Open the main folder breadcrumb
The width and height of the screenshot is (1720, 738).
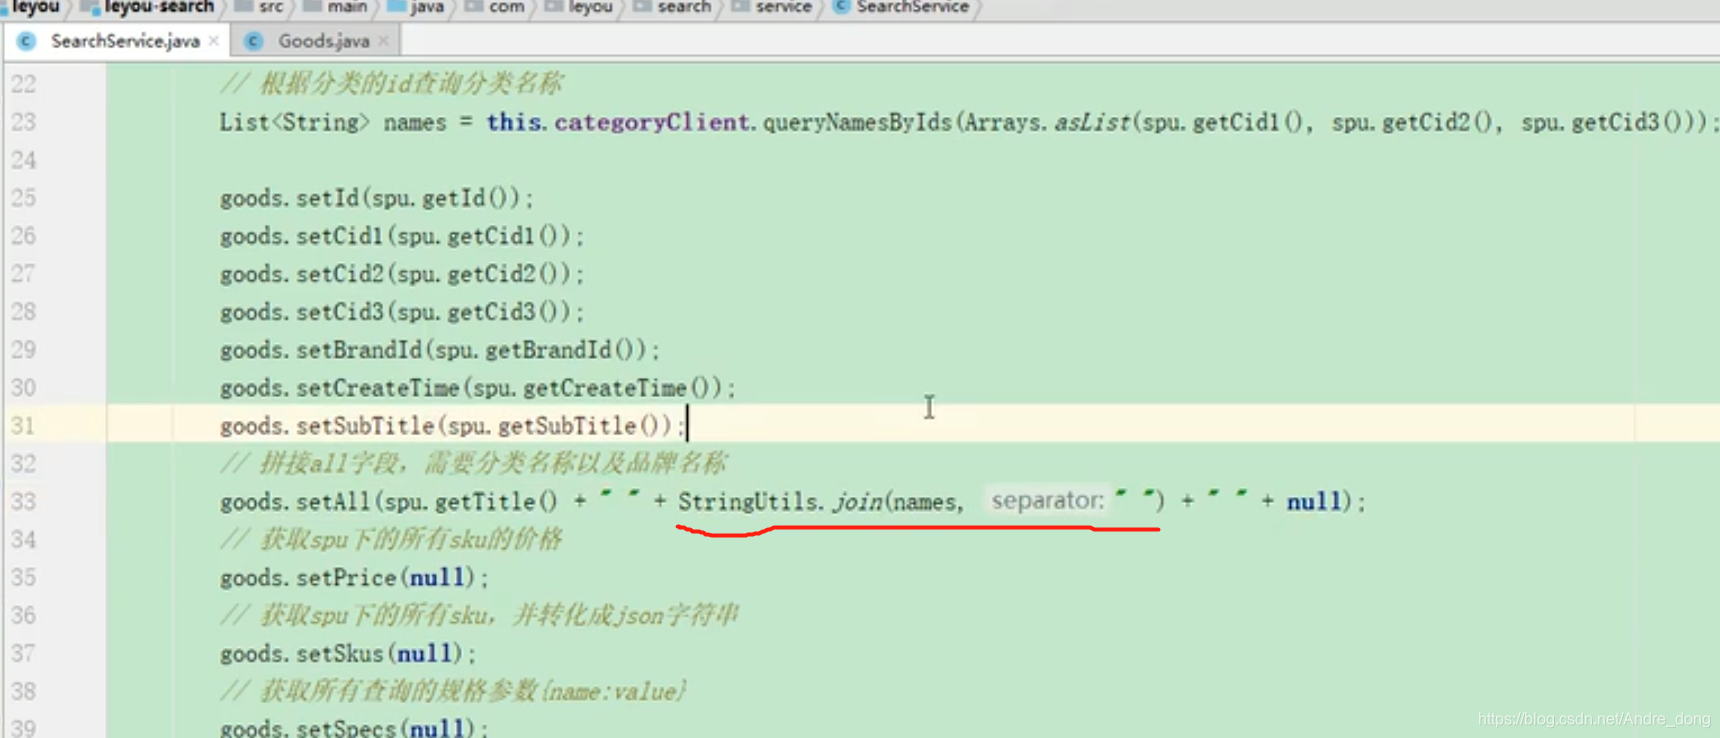click(x=336, y=7)
